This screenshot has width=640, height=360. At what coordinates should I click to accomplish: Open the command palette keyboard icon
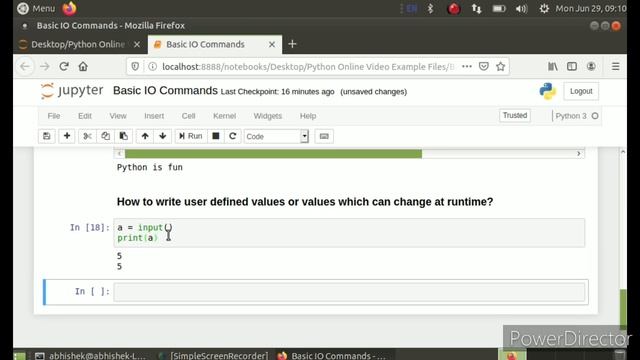(x=324, y=136)
